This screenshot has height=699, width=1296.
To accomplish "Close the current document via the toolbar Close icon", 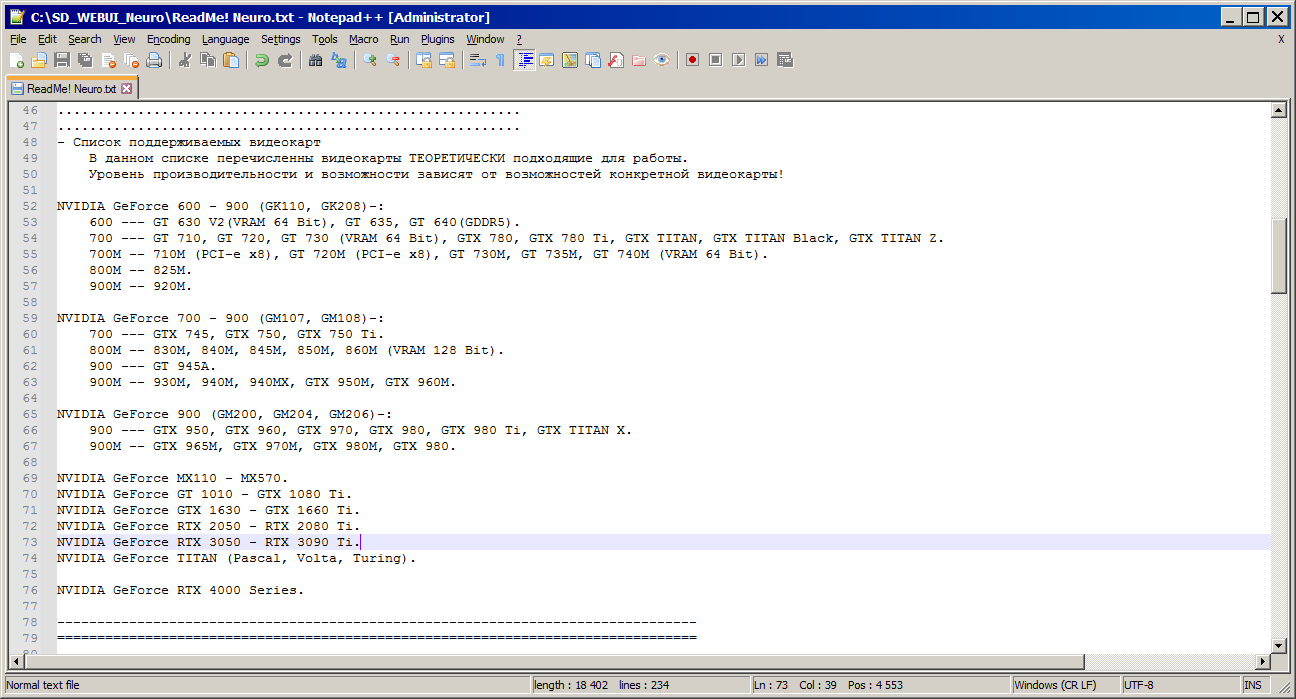I will [107, 60].
